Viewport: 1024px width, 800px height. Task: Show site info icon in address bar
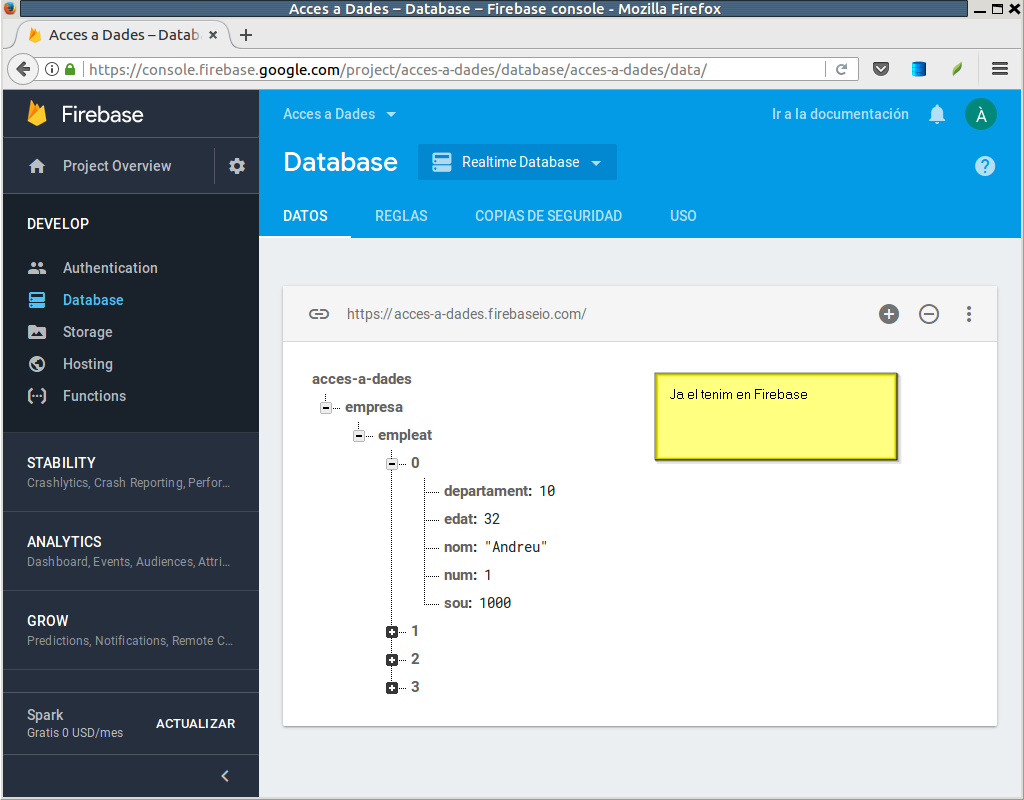coord(52,69)
